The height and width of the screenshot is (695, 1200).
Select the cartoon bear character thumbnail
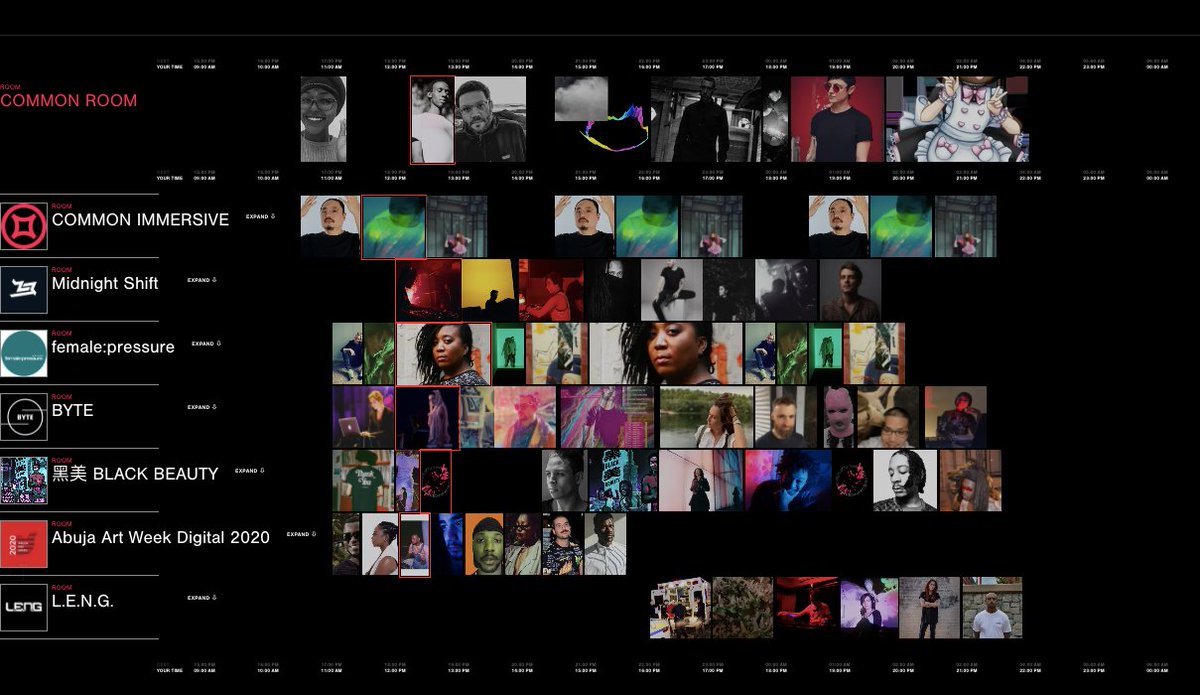point(958,120)
